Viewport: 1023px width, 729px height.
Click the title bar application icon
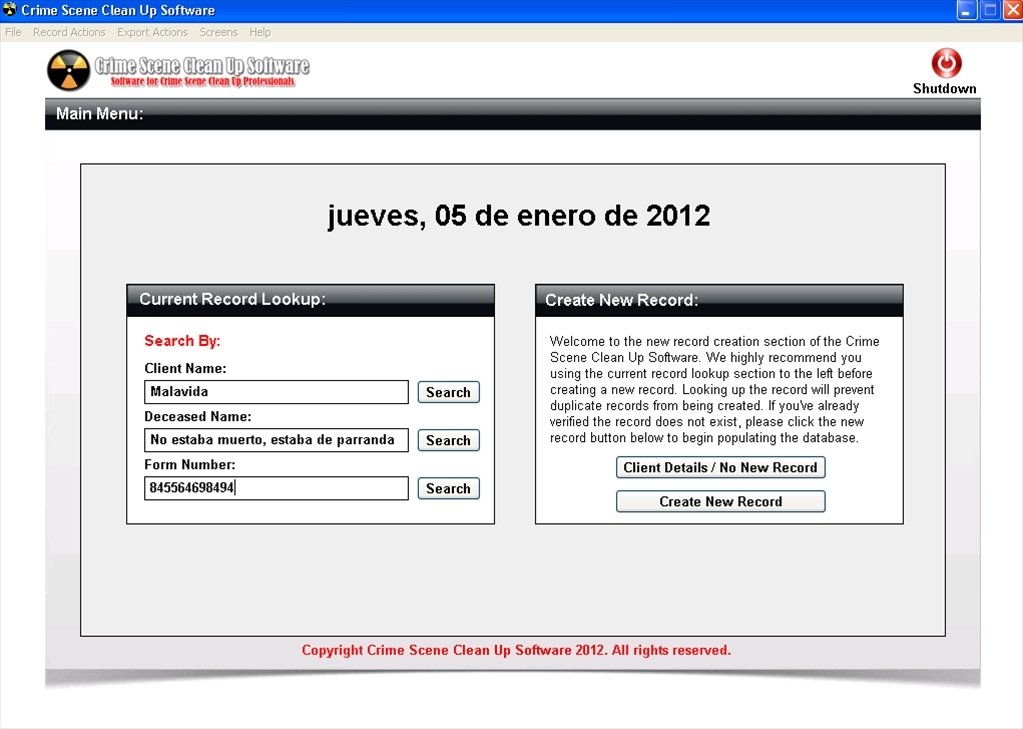pyautogui.click(x=10, y=10)
